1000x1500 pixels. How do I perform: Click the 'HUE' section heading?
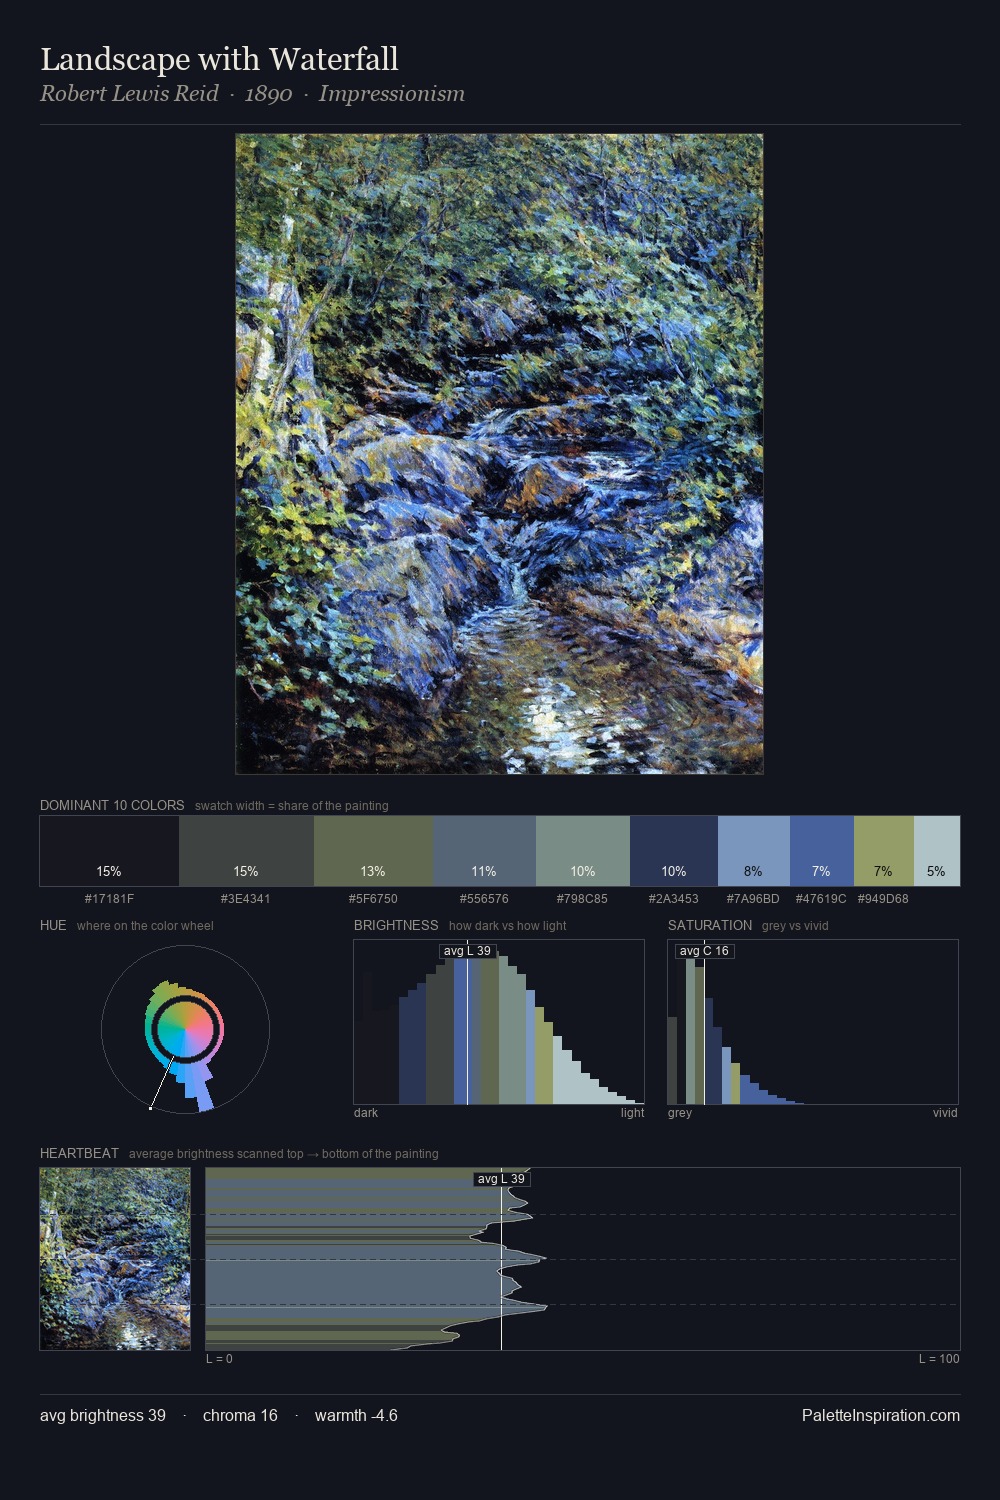[x=53, y=925]
